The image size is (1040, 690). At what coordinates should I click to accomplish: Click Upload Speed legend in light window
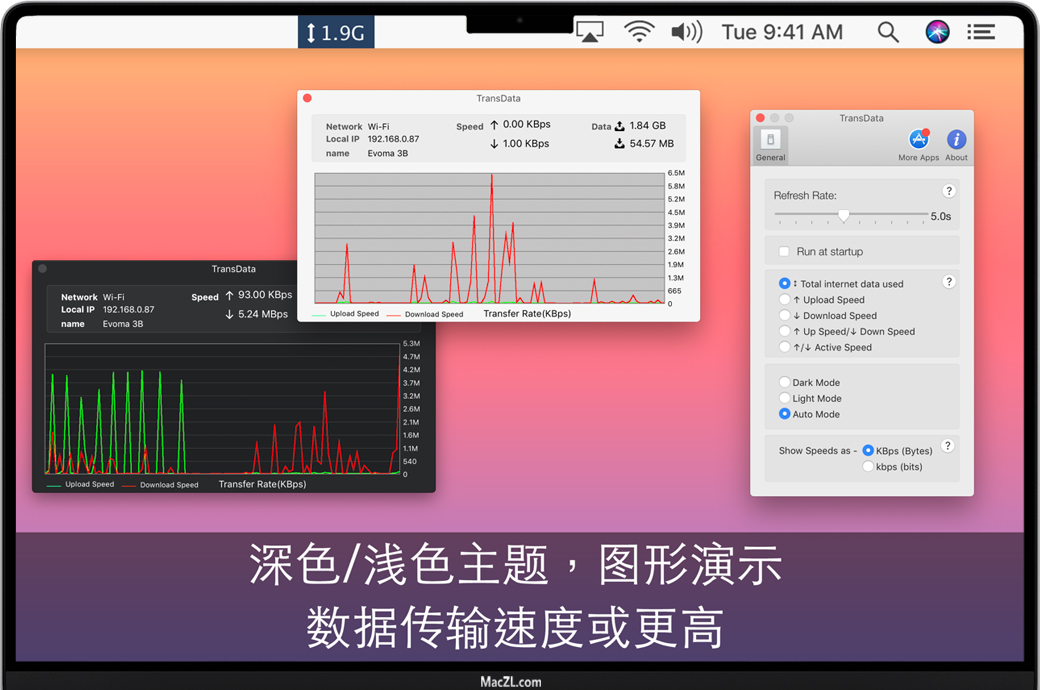354,314
